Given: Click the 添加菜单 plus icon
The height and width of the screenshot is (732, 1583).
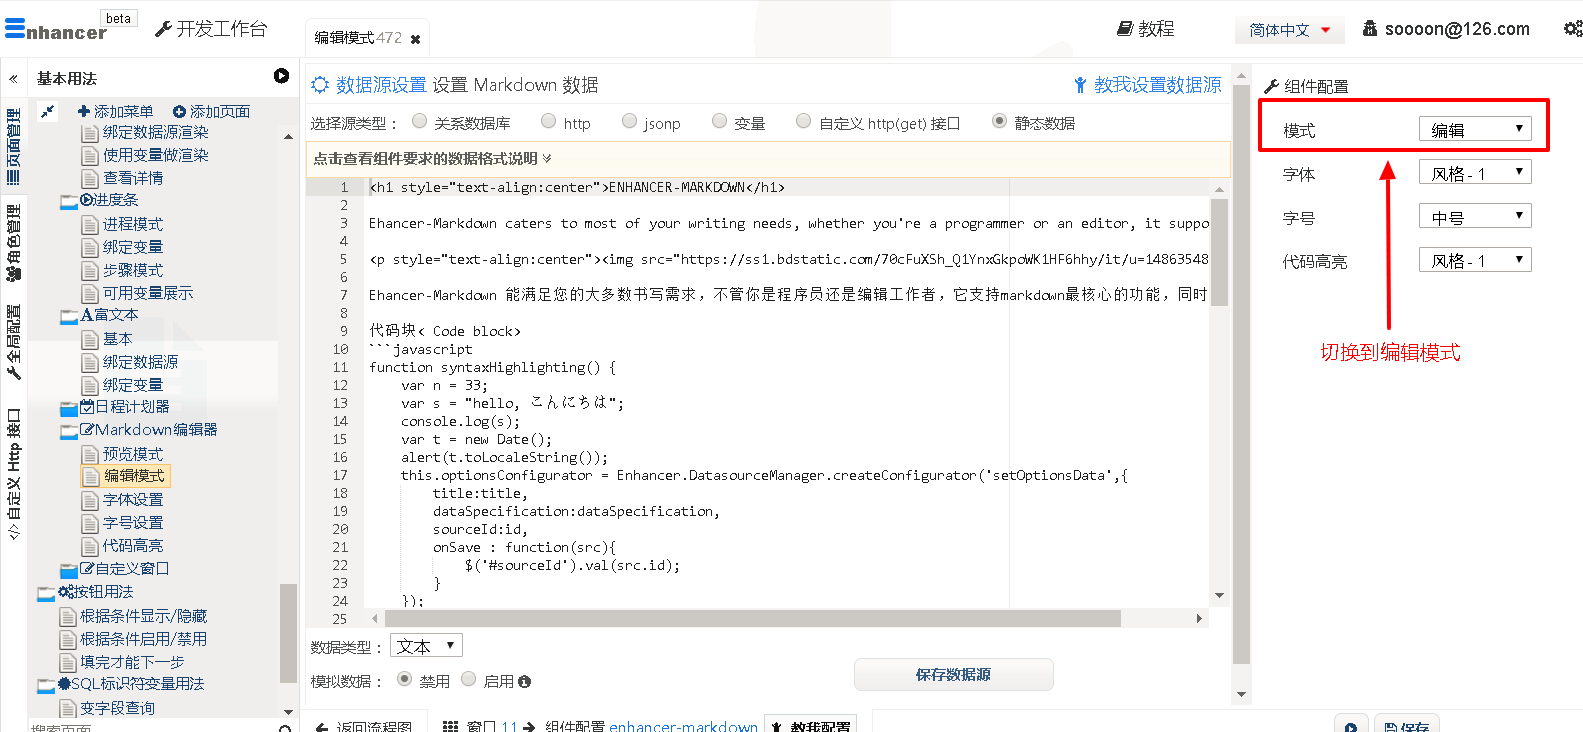Looking at the screenshot, I should click(x=84, y=111).
